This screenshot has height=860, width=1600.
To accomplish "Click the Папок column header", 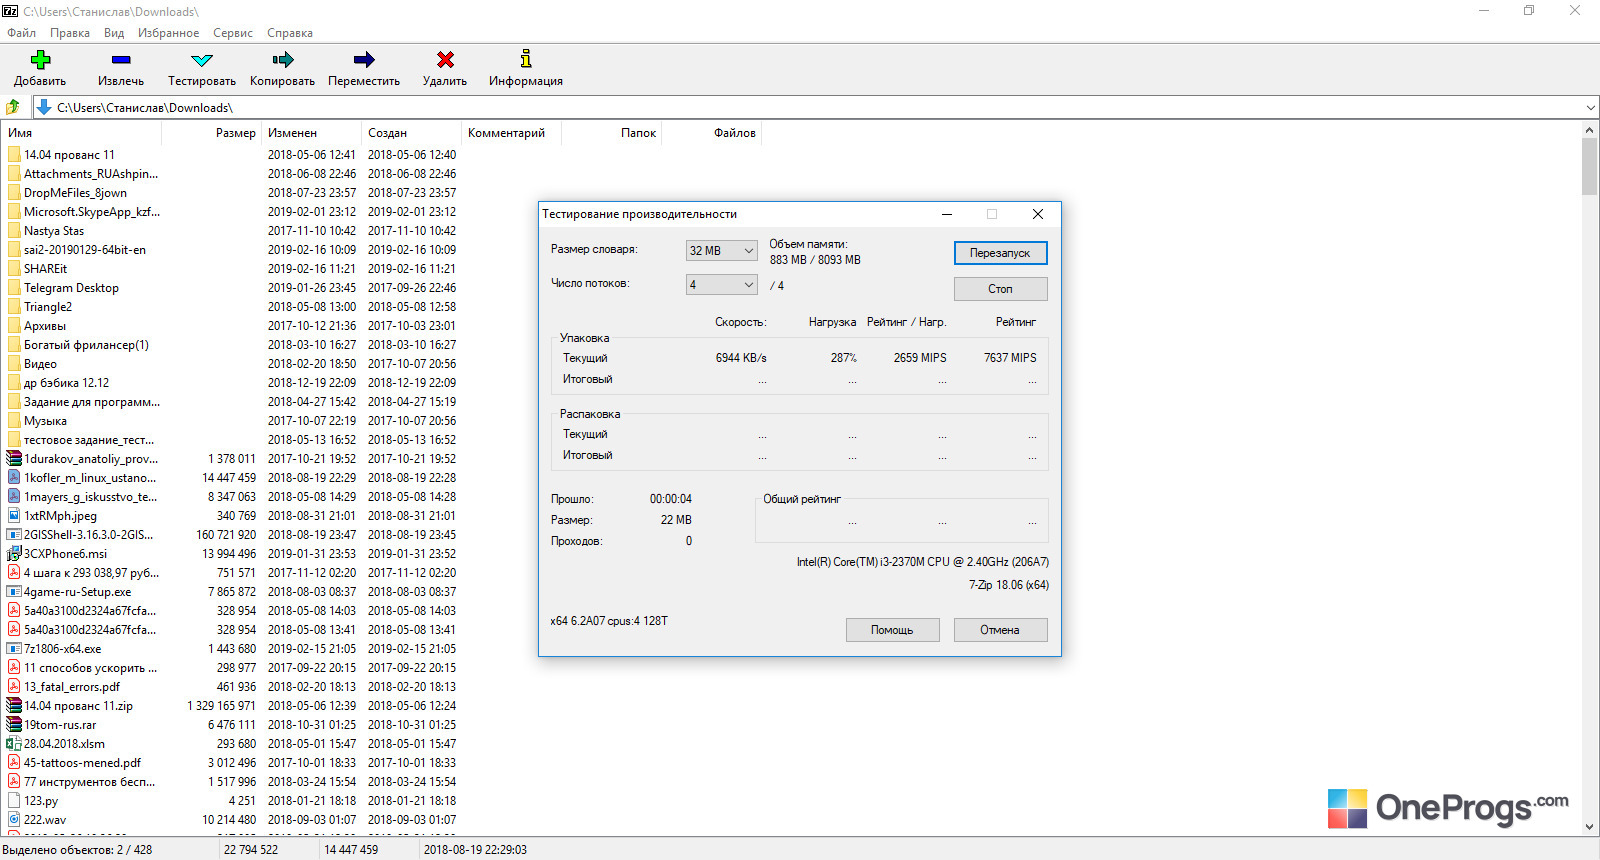I will 611,133.
